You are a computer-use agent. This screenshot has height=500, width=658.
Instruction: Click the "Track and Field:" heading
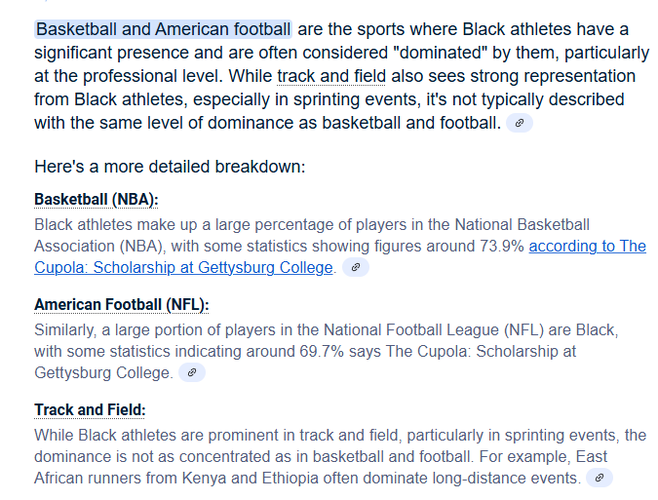[90, 410]
